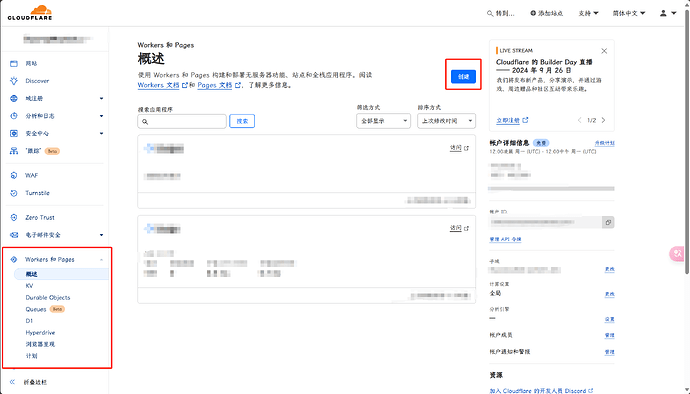690x394 pixels.
Task: Click the 立即注册 link in announcement
Action: (508, 120)
